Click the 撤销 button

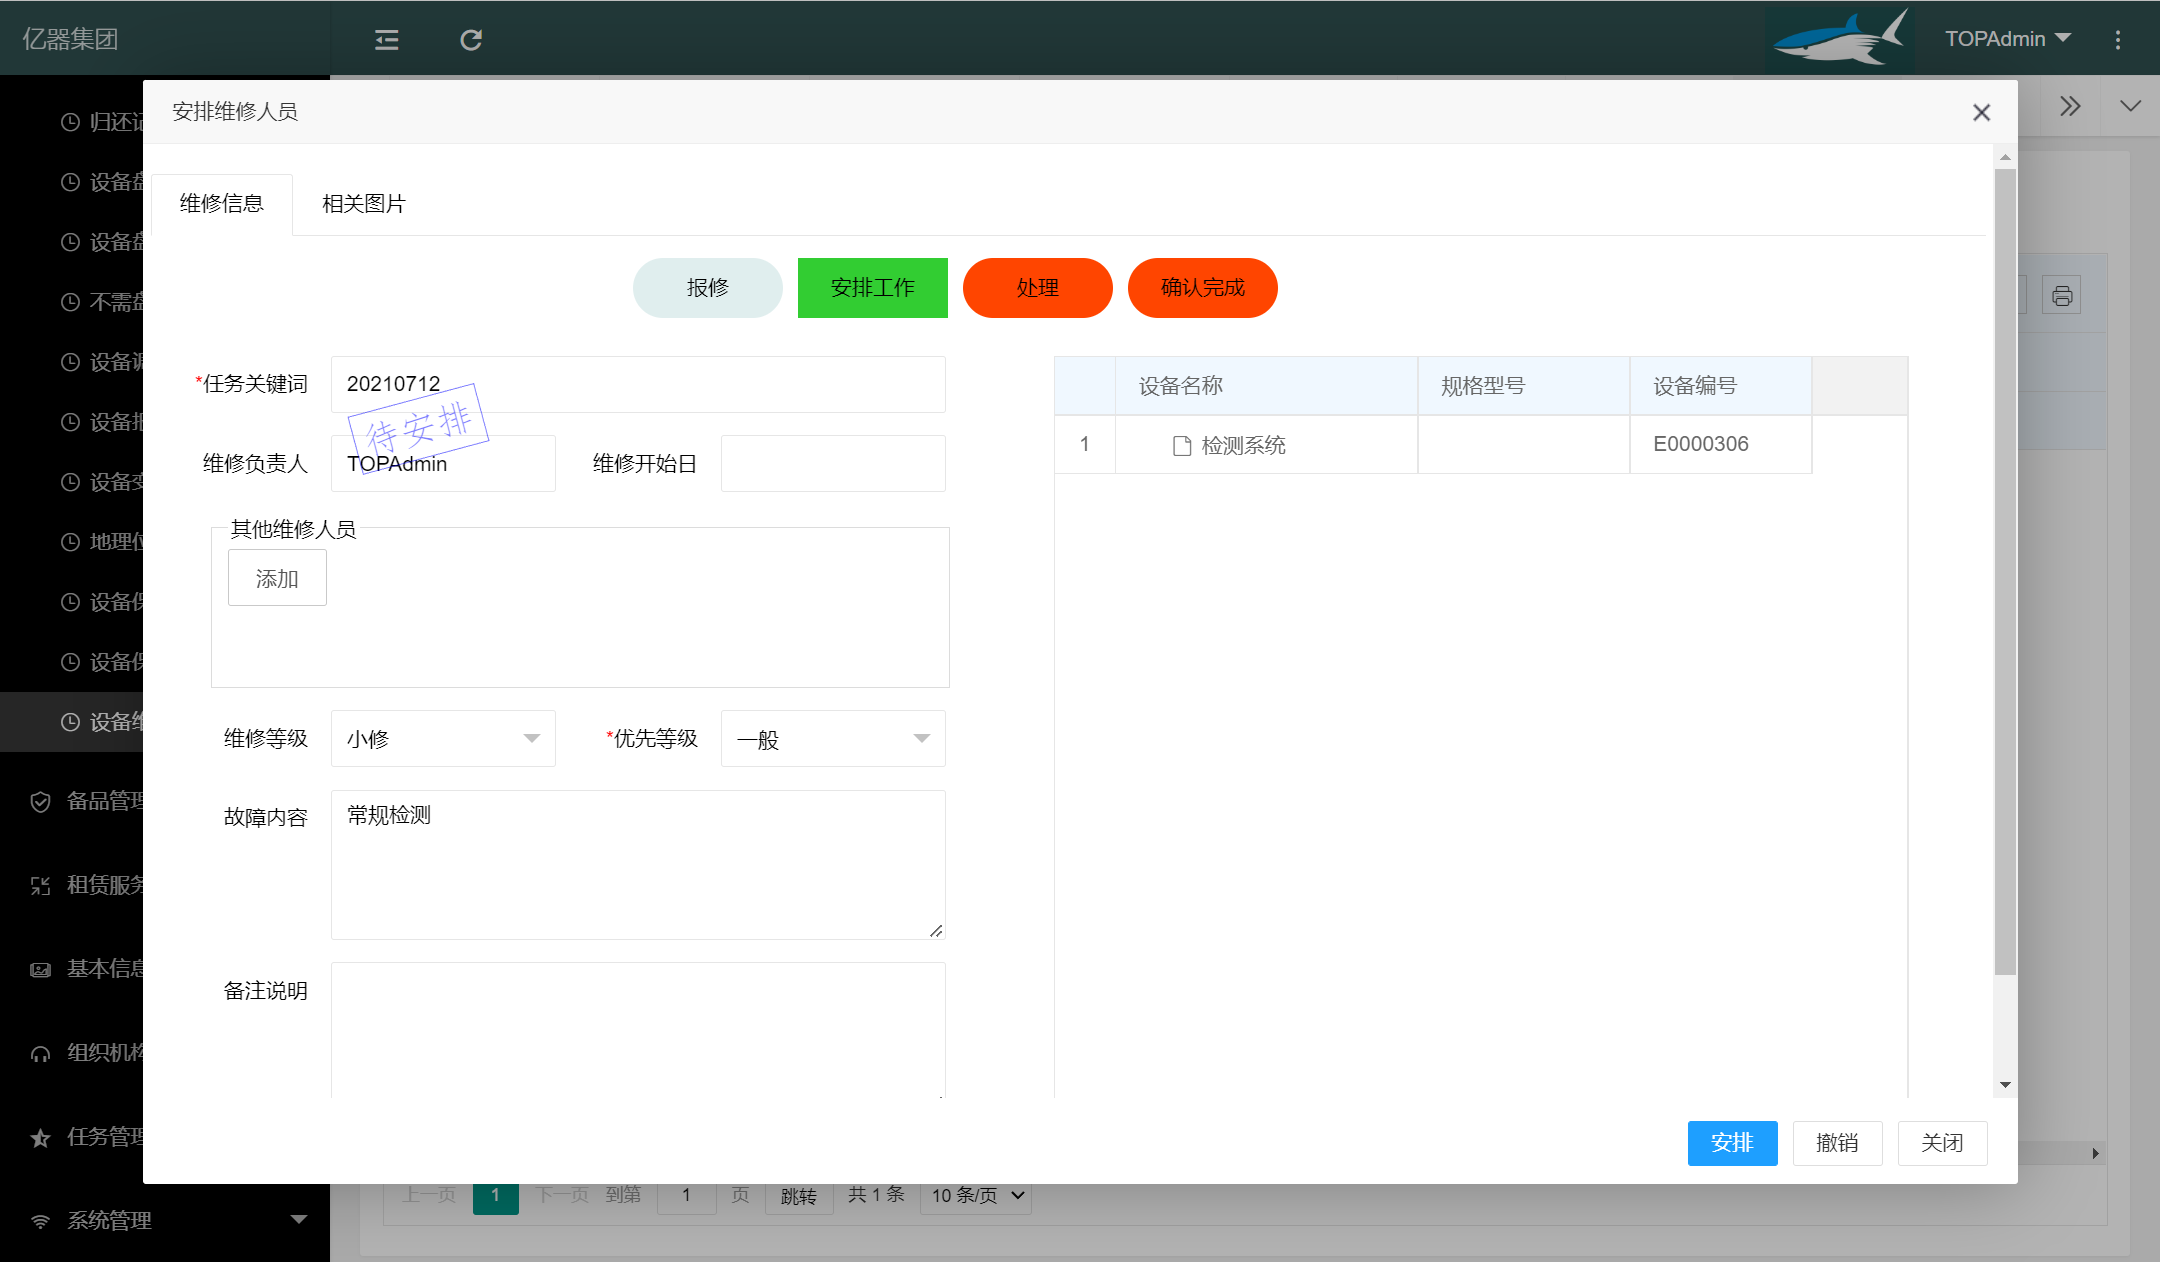(1837, 1143)
